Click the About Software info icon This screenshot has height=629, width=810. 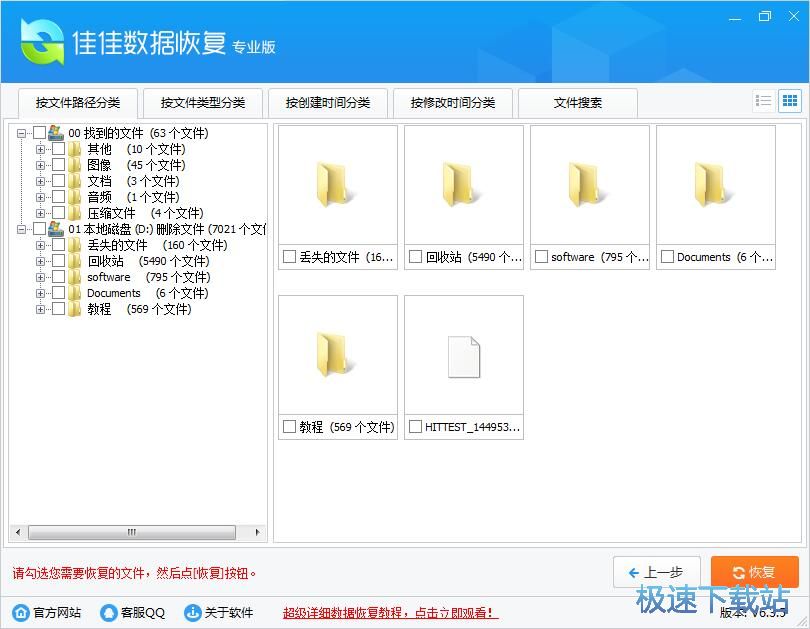point(192,612)
